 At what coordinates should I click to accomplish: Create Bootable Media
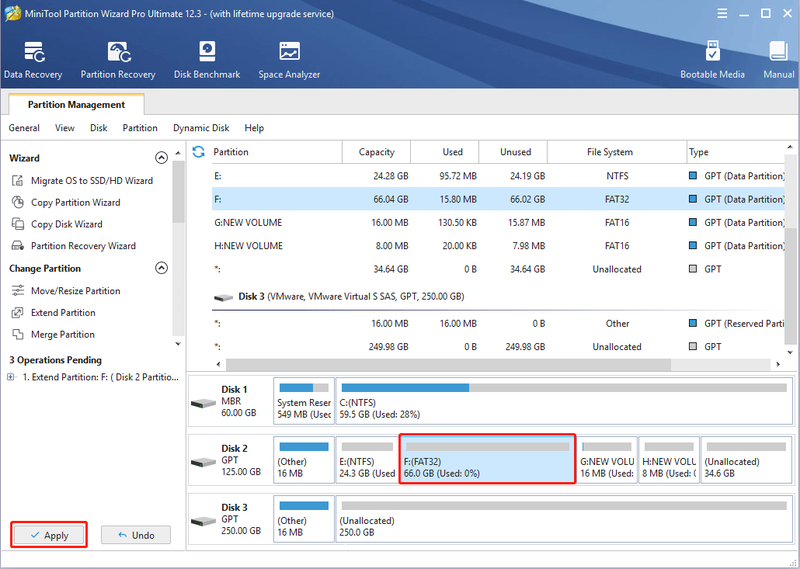click(712, 60)
